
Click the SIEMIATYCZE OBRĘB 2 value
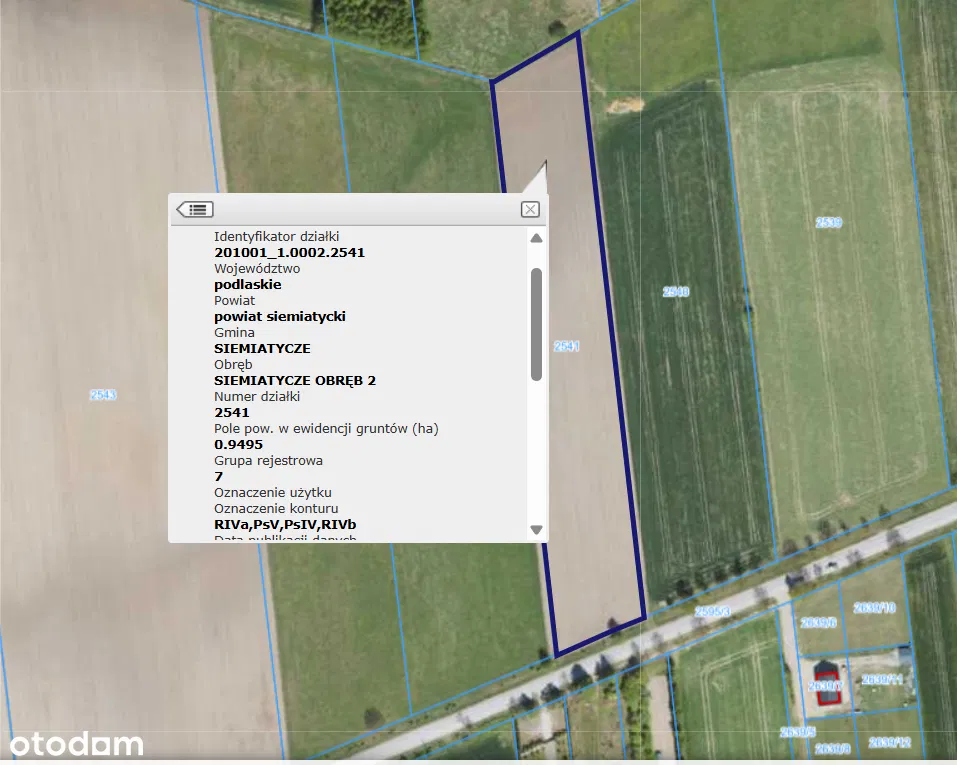click(295, 381)
